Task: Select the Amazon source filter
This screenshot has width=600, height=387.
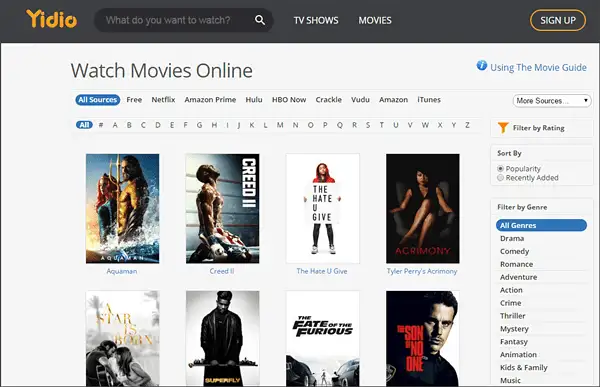Action: 393,100
